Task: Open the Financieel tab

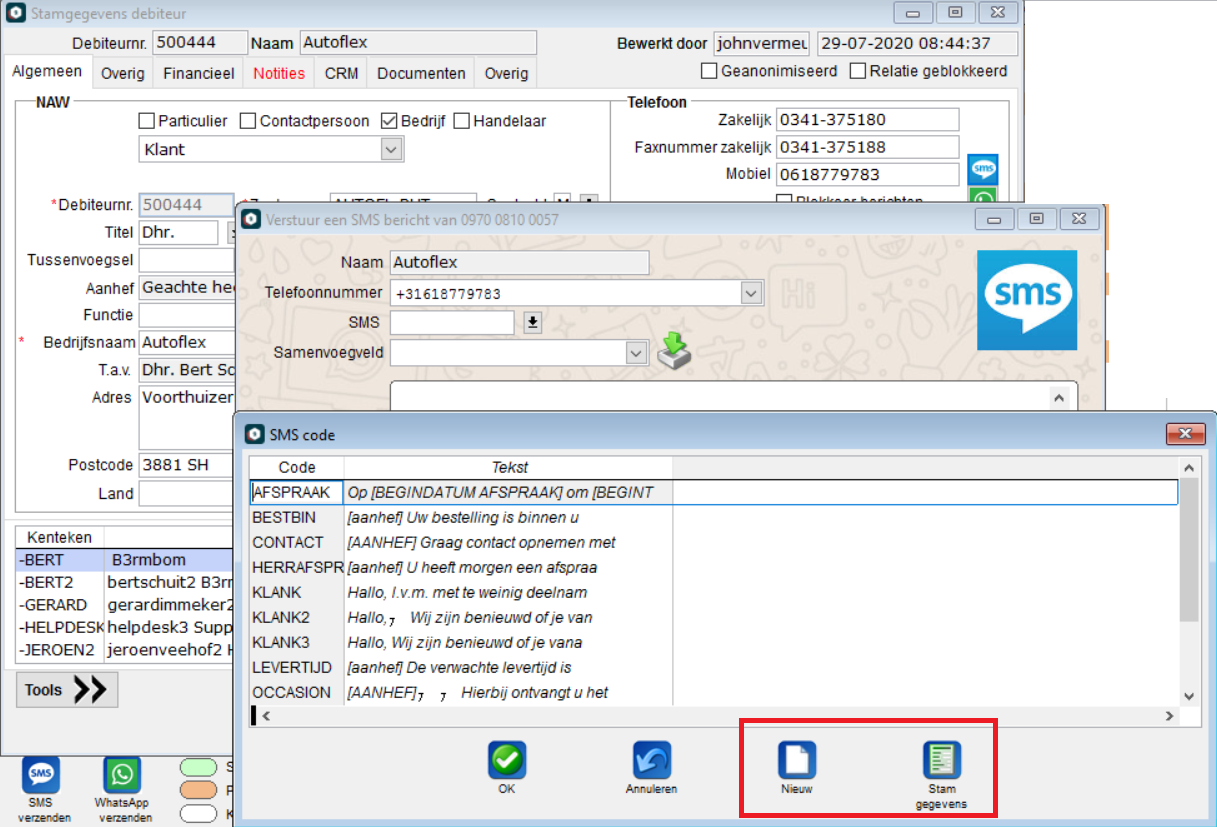Action: coord(198,73)
